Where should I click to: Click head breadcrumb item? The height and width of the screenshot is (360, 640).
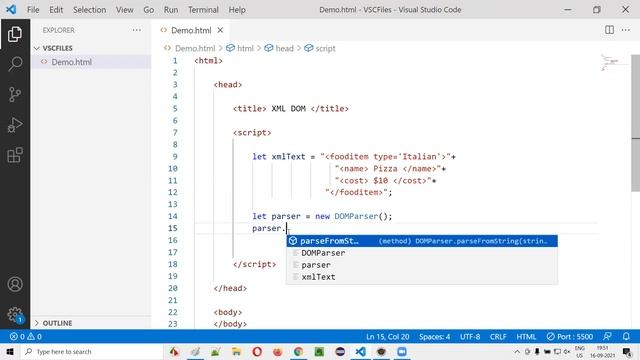tap(284, 48)
